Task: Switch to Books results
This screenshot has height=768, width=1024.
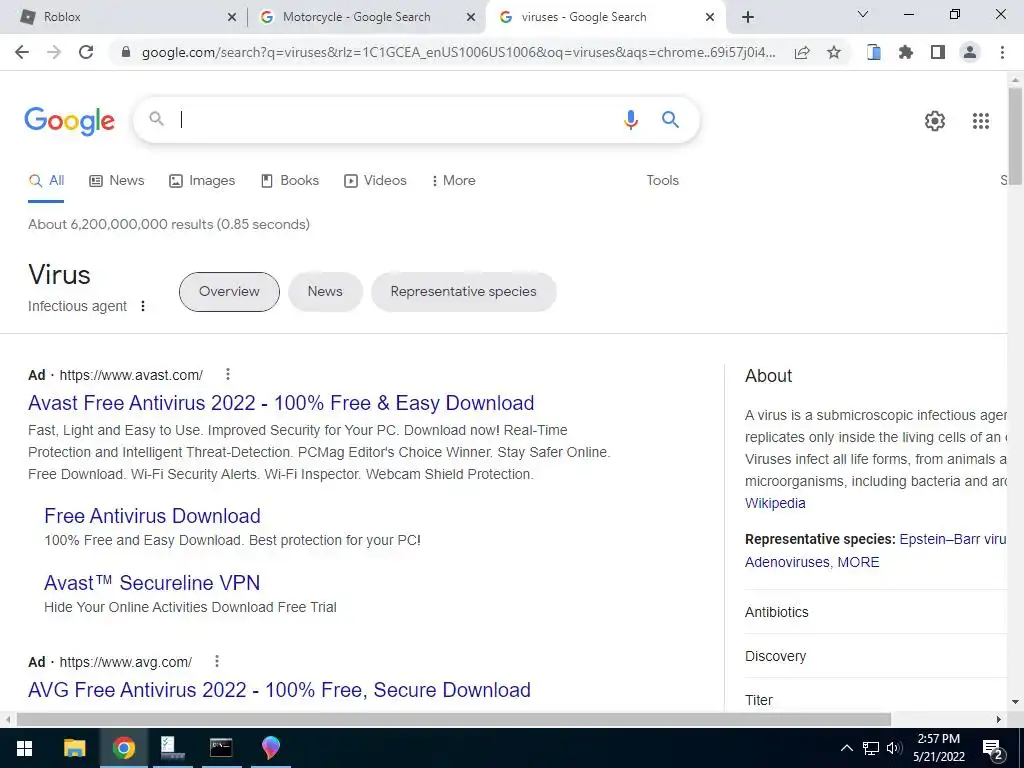Action: click(x=290, y=181)
